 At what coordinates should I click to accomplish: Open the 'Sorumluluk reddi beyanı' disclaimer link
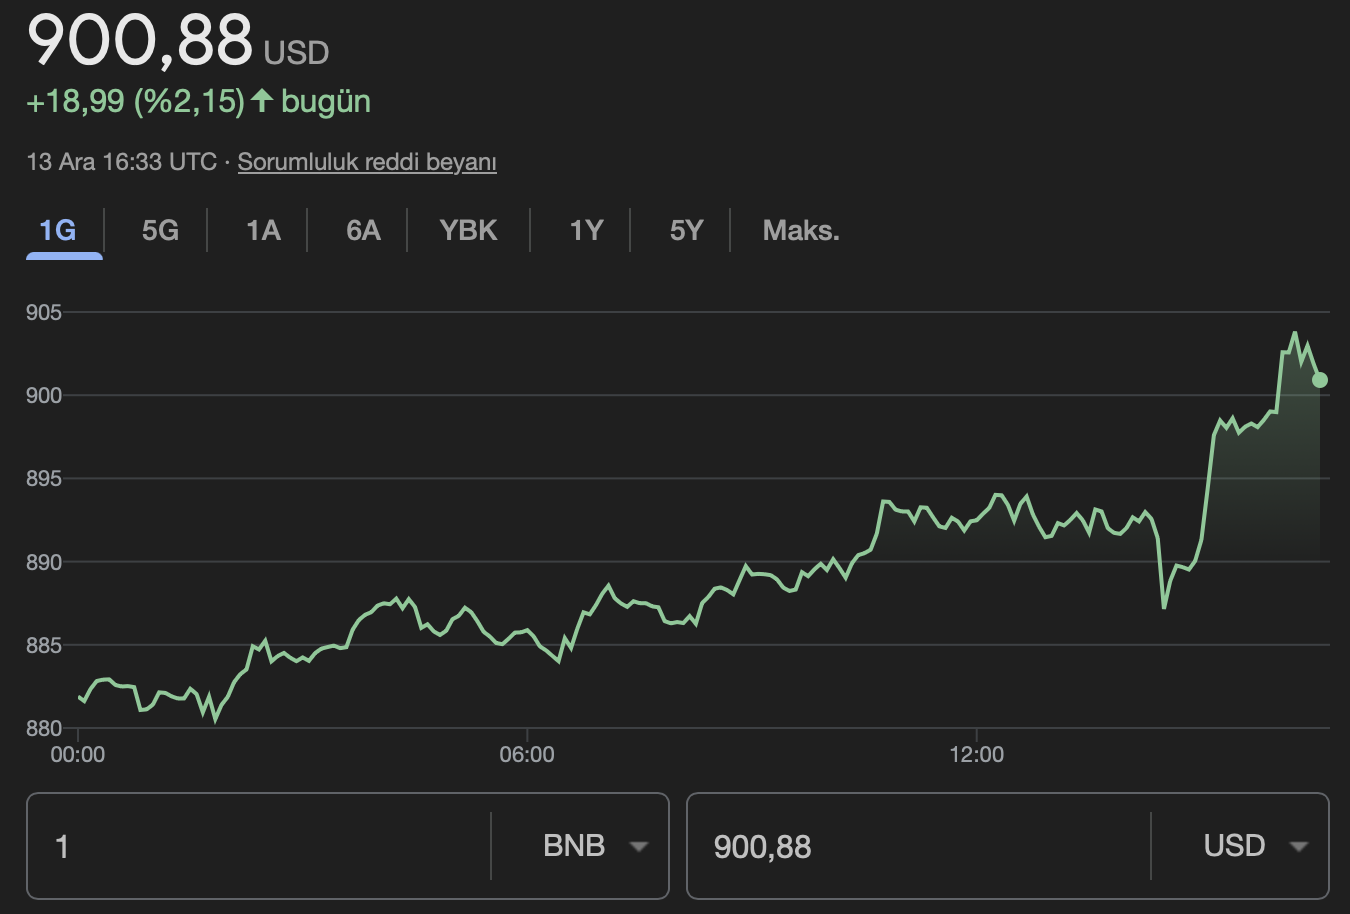coord(367,161)
